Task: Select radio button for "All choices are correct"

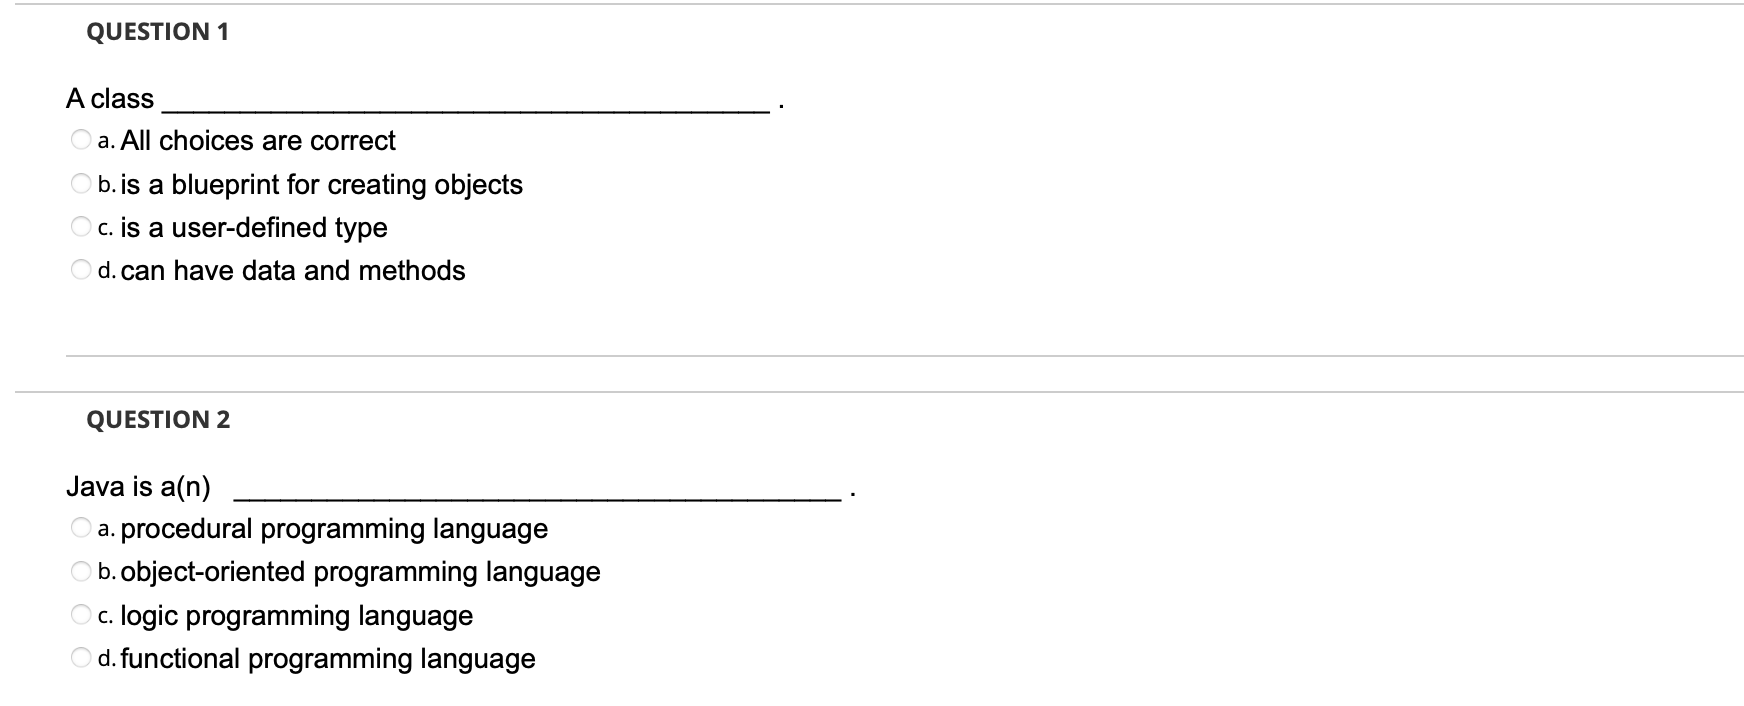Action: coord(79,140)
